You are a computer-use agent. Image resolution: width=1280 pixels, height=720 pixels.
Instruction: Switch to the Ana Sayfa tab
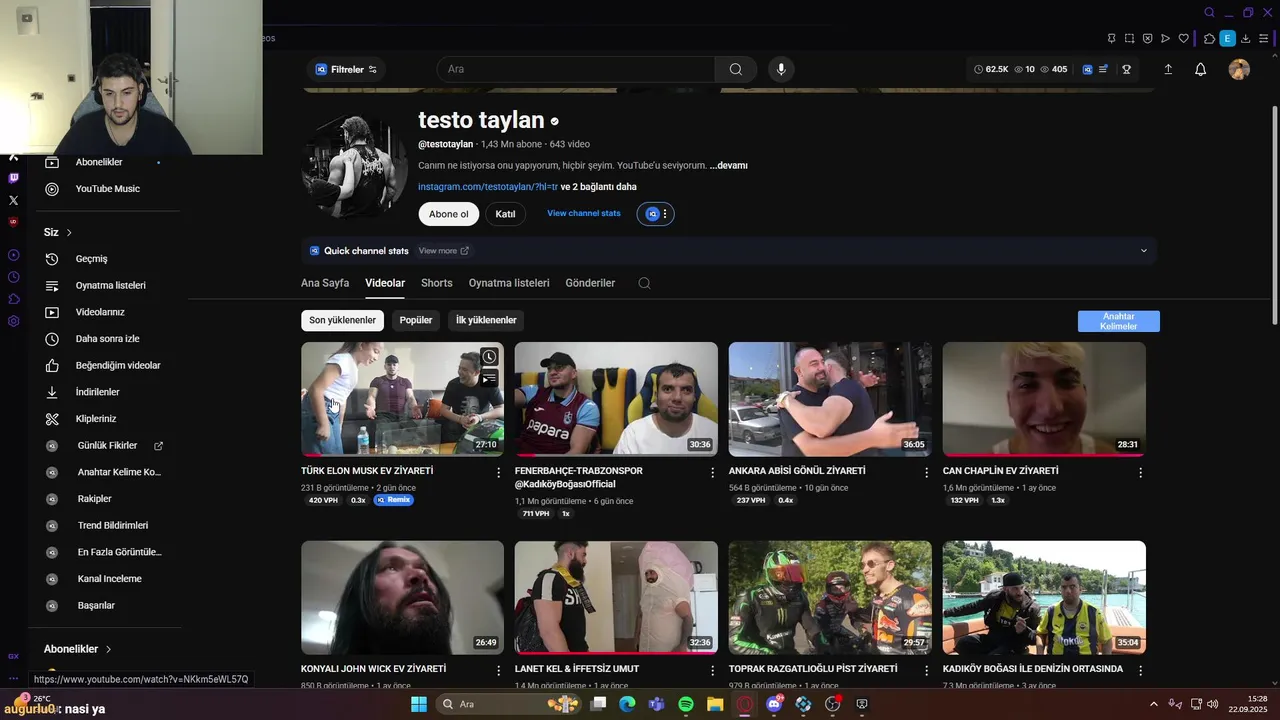pos(325,283)
